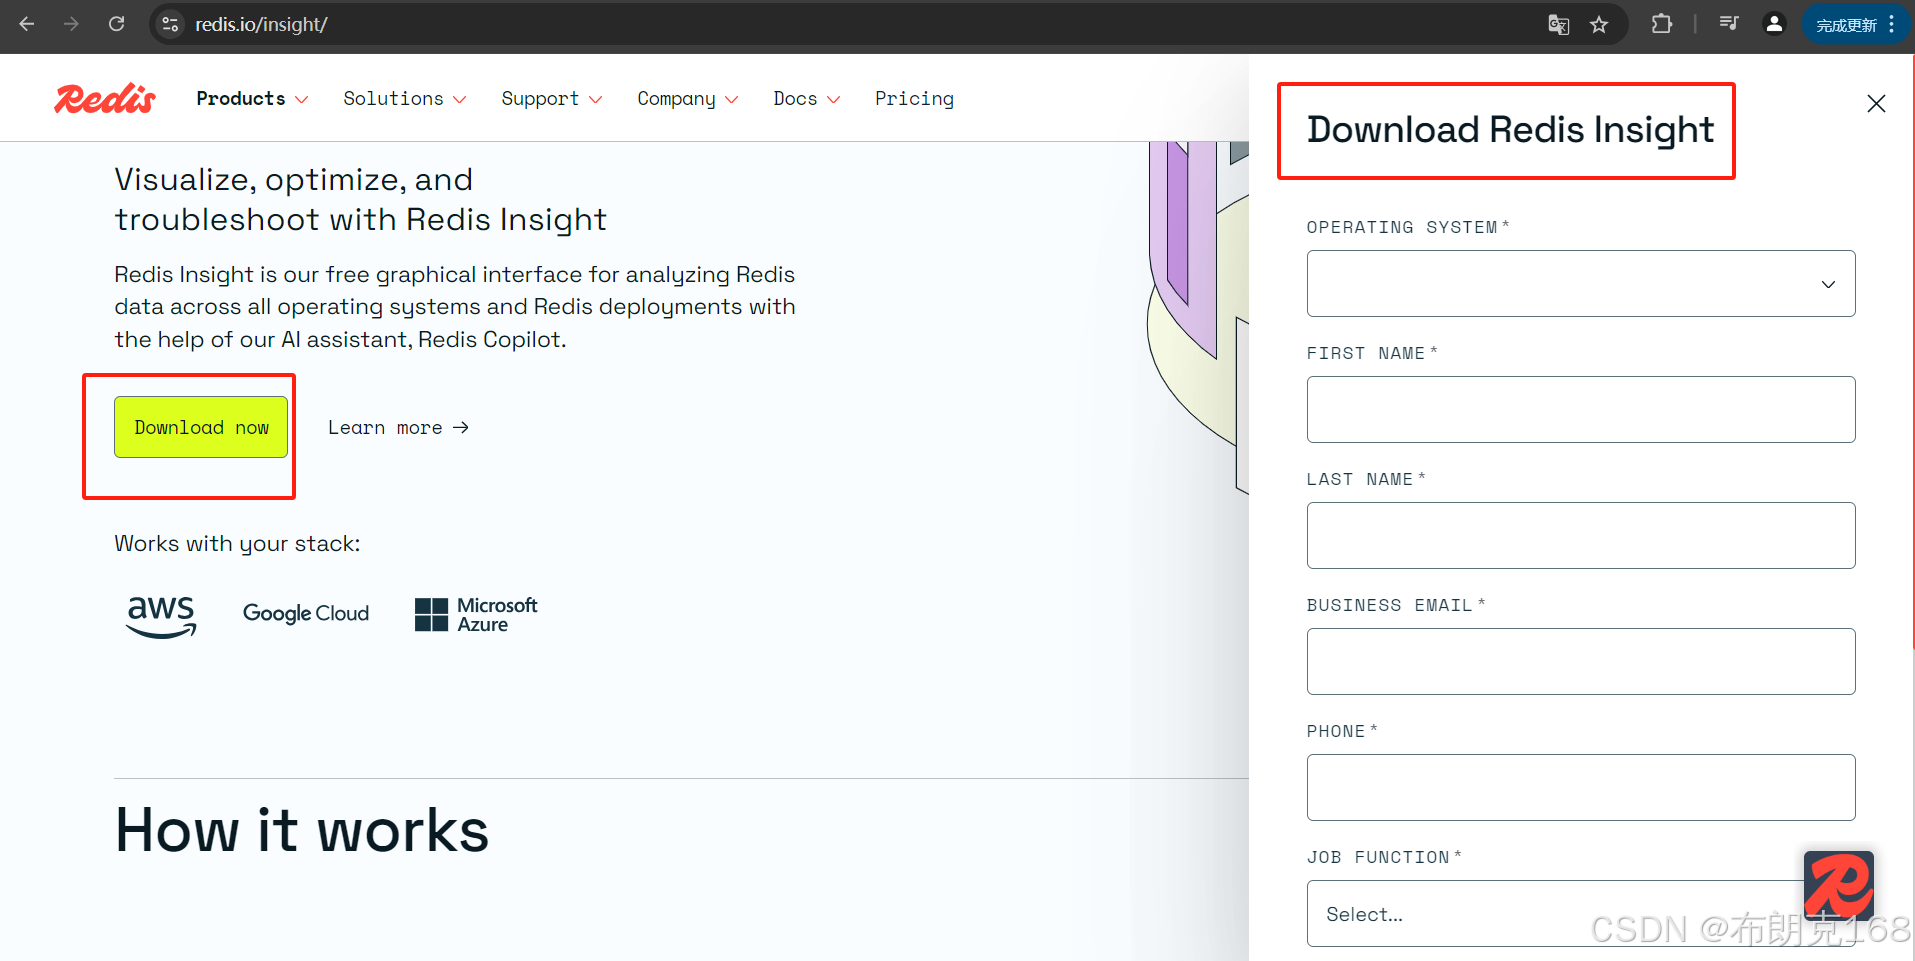Open the Pricing page

pos(914,99)
